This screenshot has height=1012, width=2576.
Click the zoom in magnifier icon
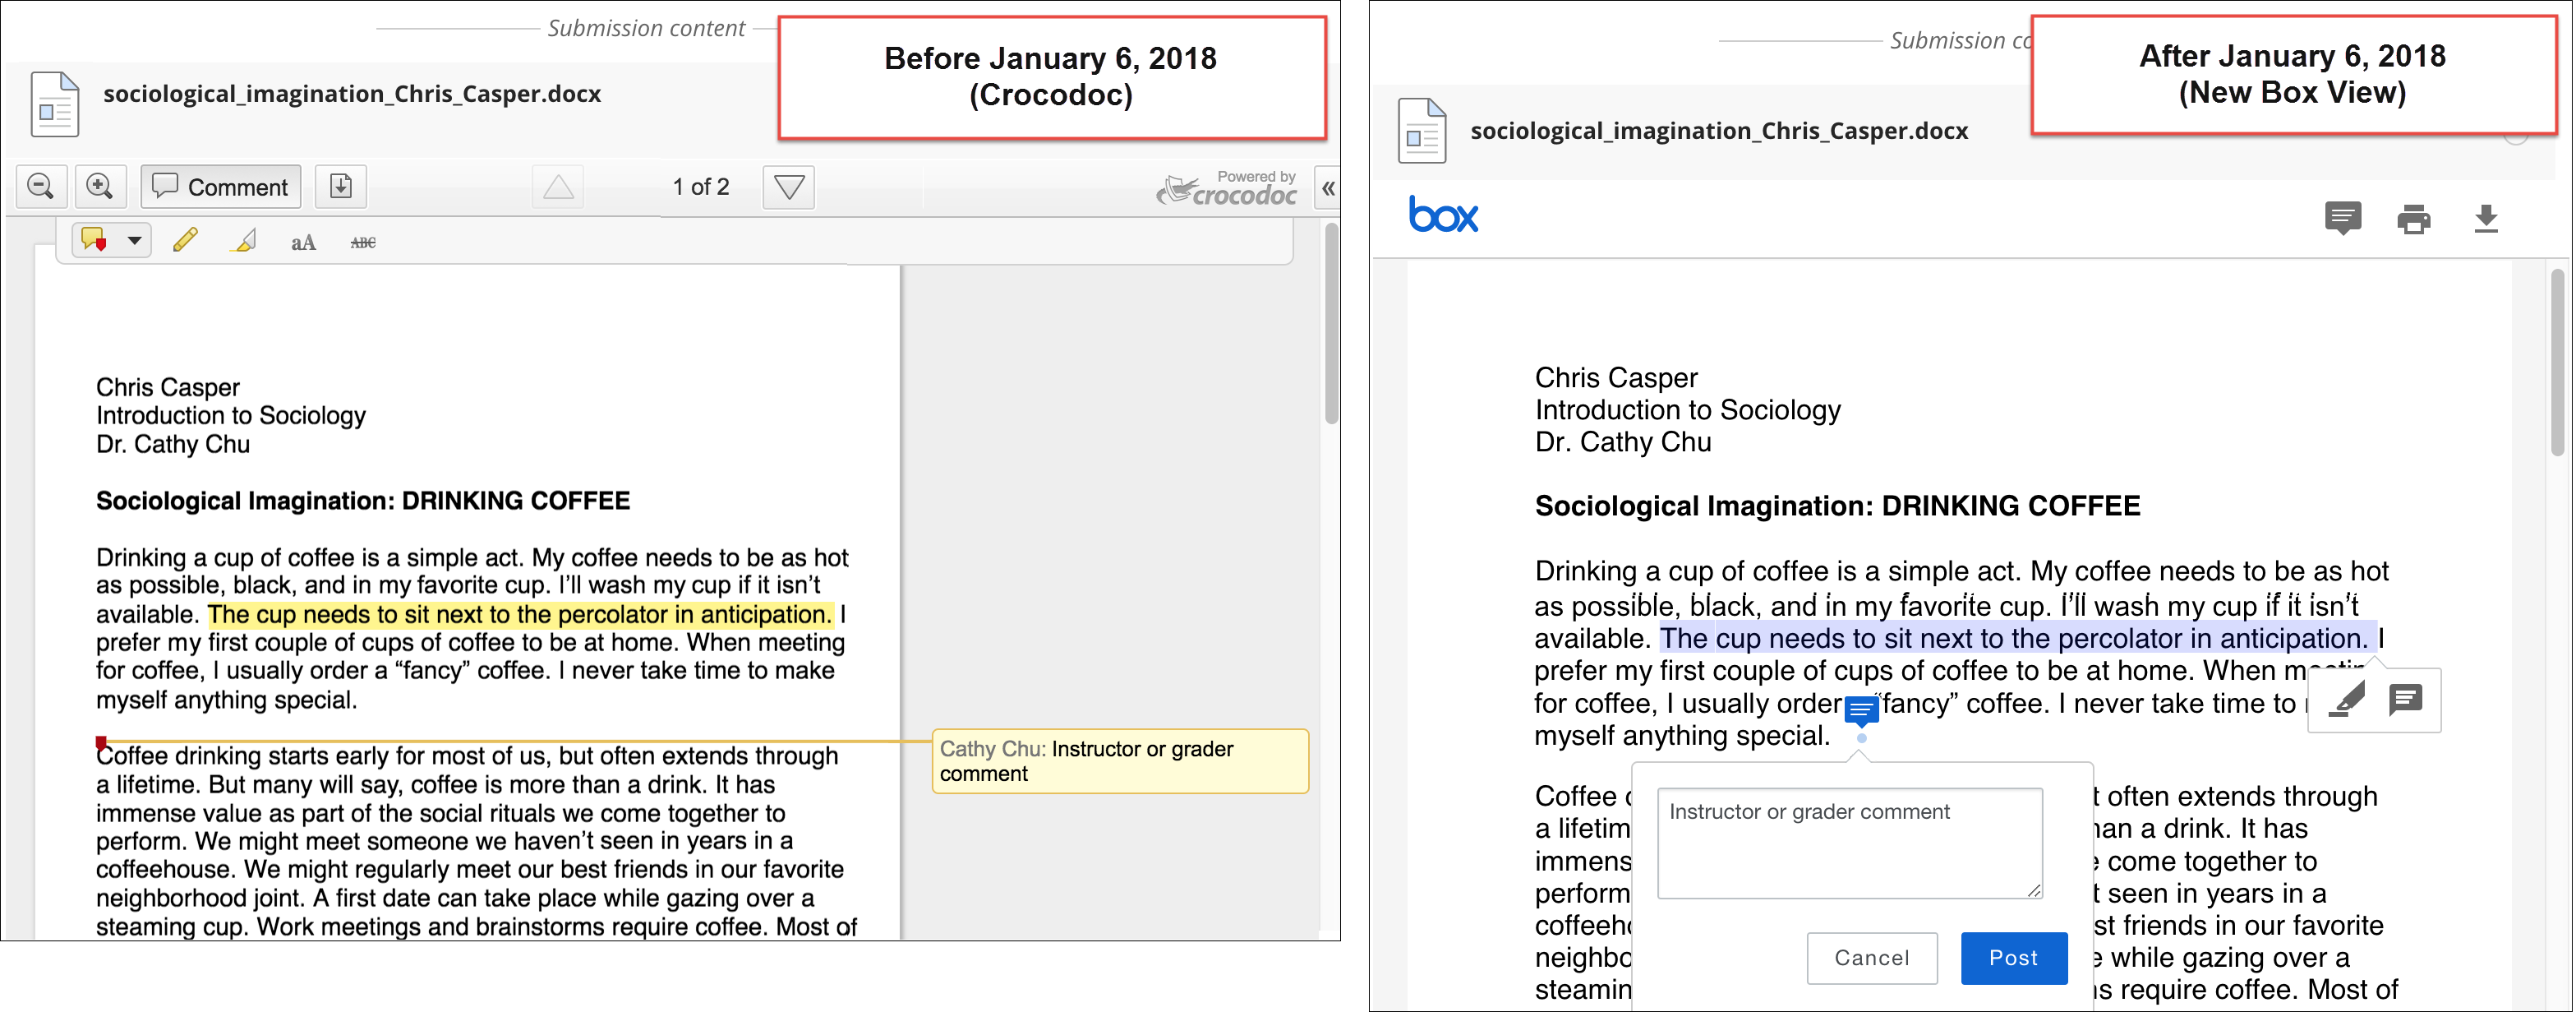99,187
